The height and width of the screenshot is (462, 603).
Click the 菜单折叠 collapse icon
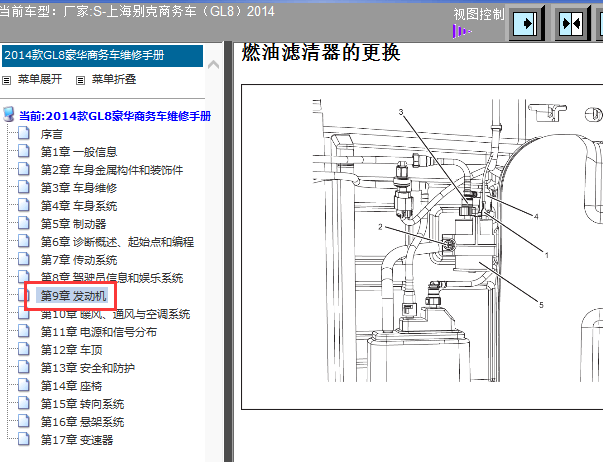(x=80, y=80)
